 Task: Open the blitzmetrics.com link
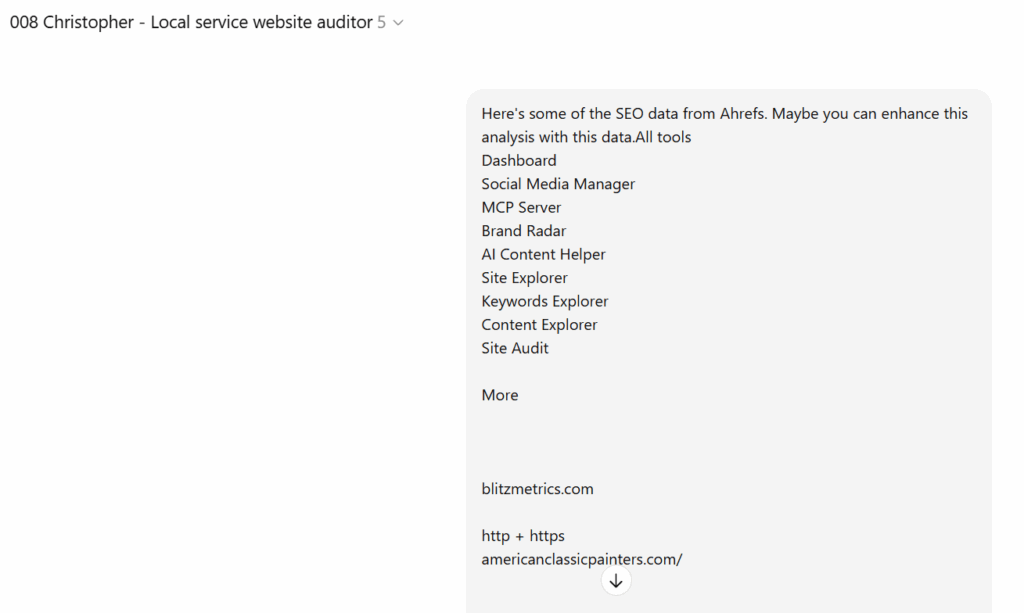(537, 489)
